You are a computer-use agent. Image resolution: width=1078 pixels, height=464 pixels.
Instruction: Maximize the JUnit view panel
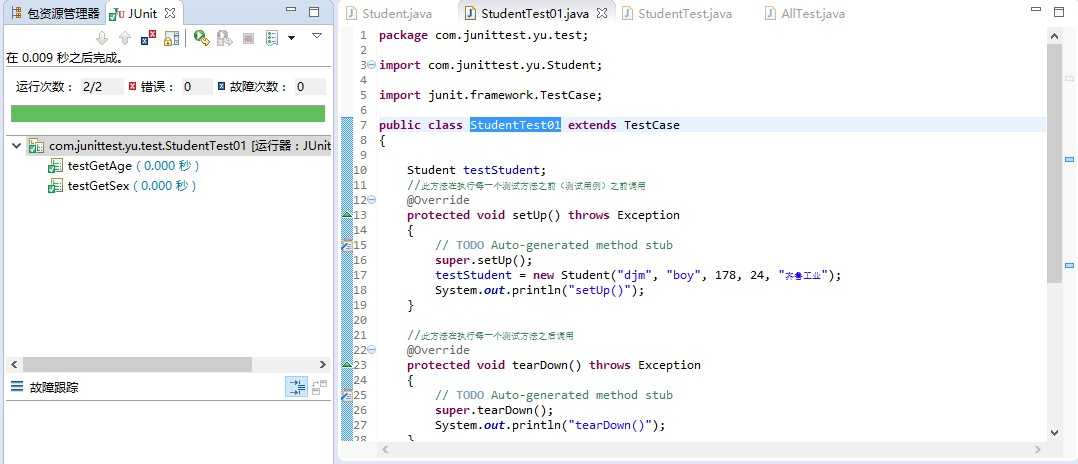[x=314, y=12]
